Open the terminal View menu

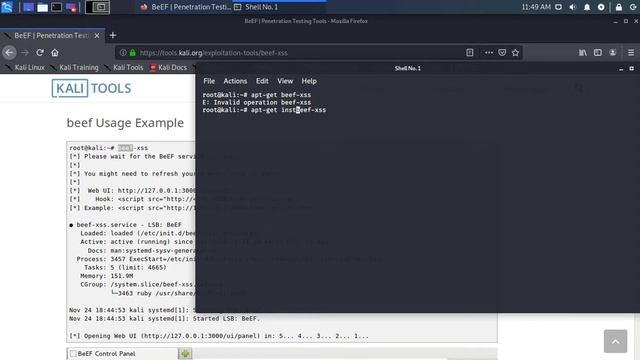click(285, 81)
